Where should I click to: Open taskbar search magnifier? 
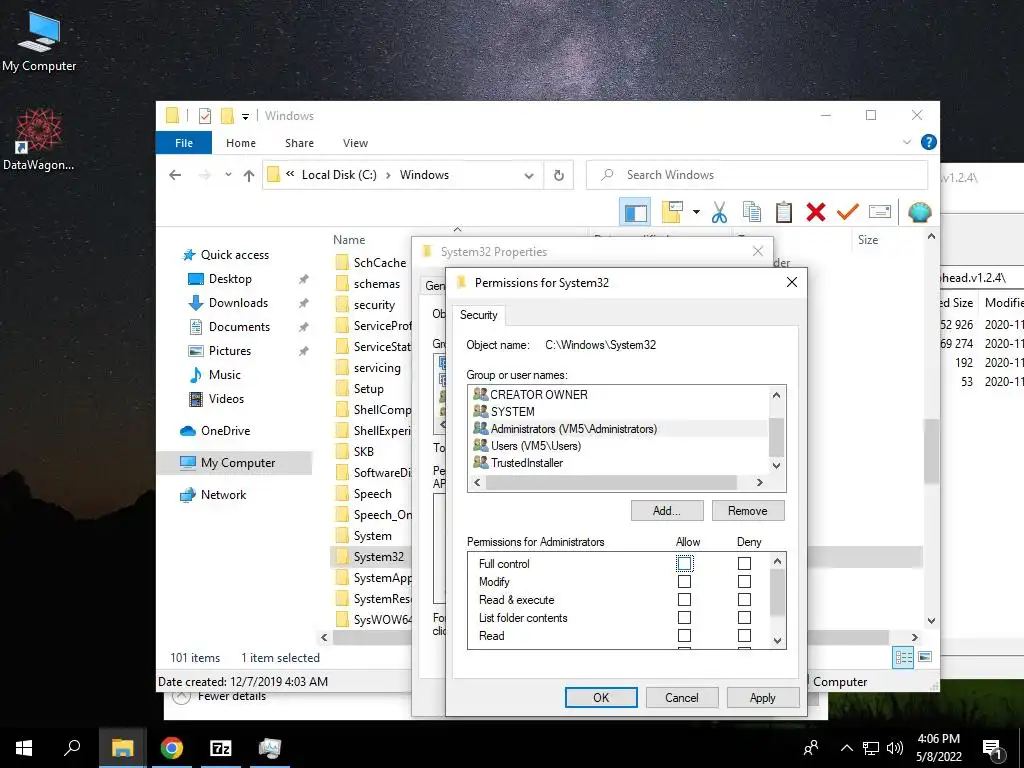pos(72,747)
